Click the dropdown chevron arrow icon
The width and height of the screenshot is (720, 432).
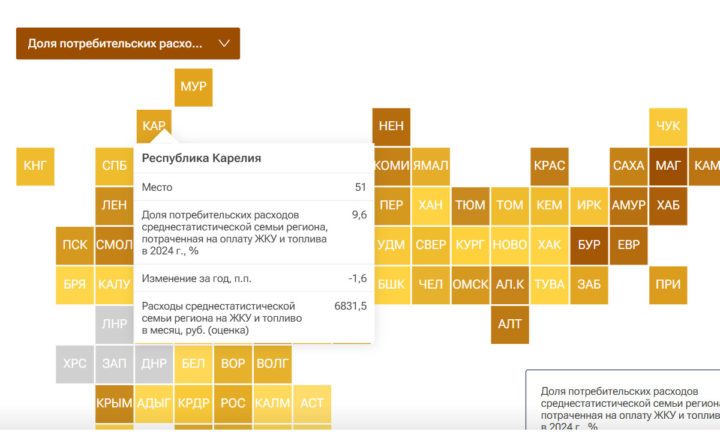(x=224, y=44)
